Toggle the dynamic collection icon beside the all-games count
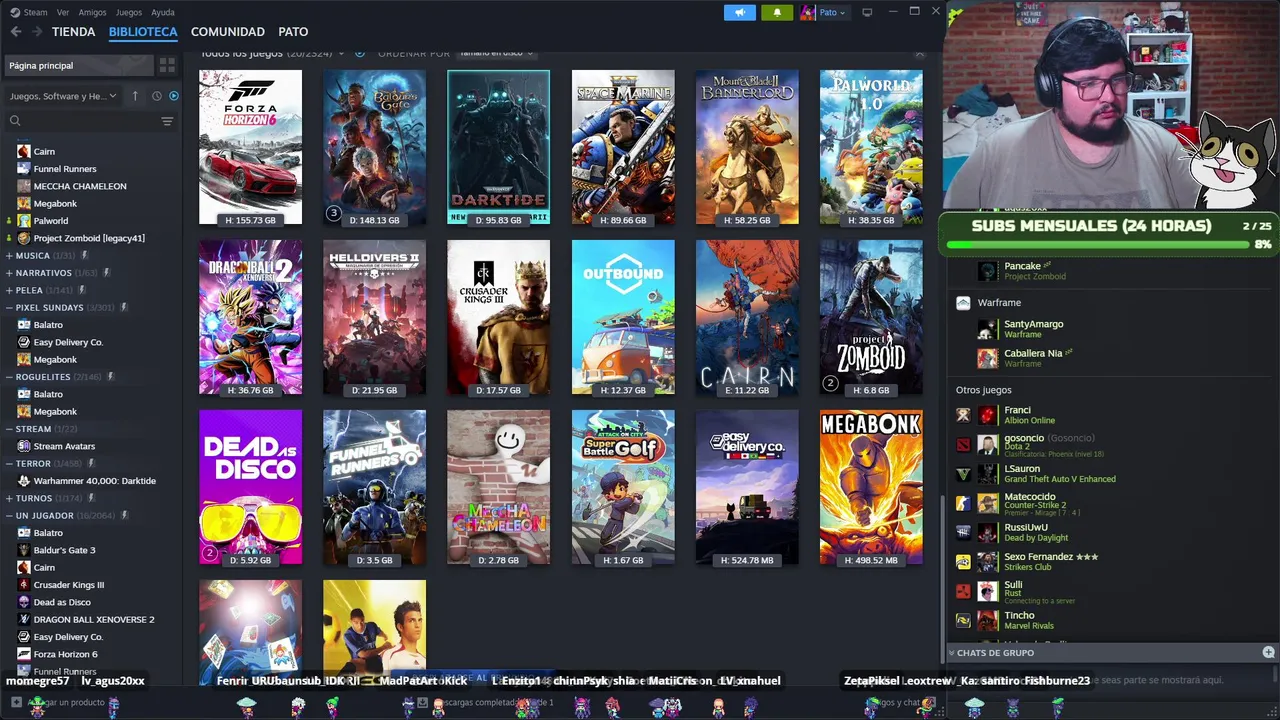 tap(359, 53)
